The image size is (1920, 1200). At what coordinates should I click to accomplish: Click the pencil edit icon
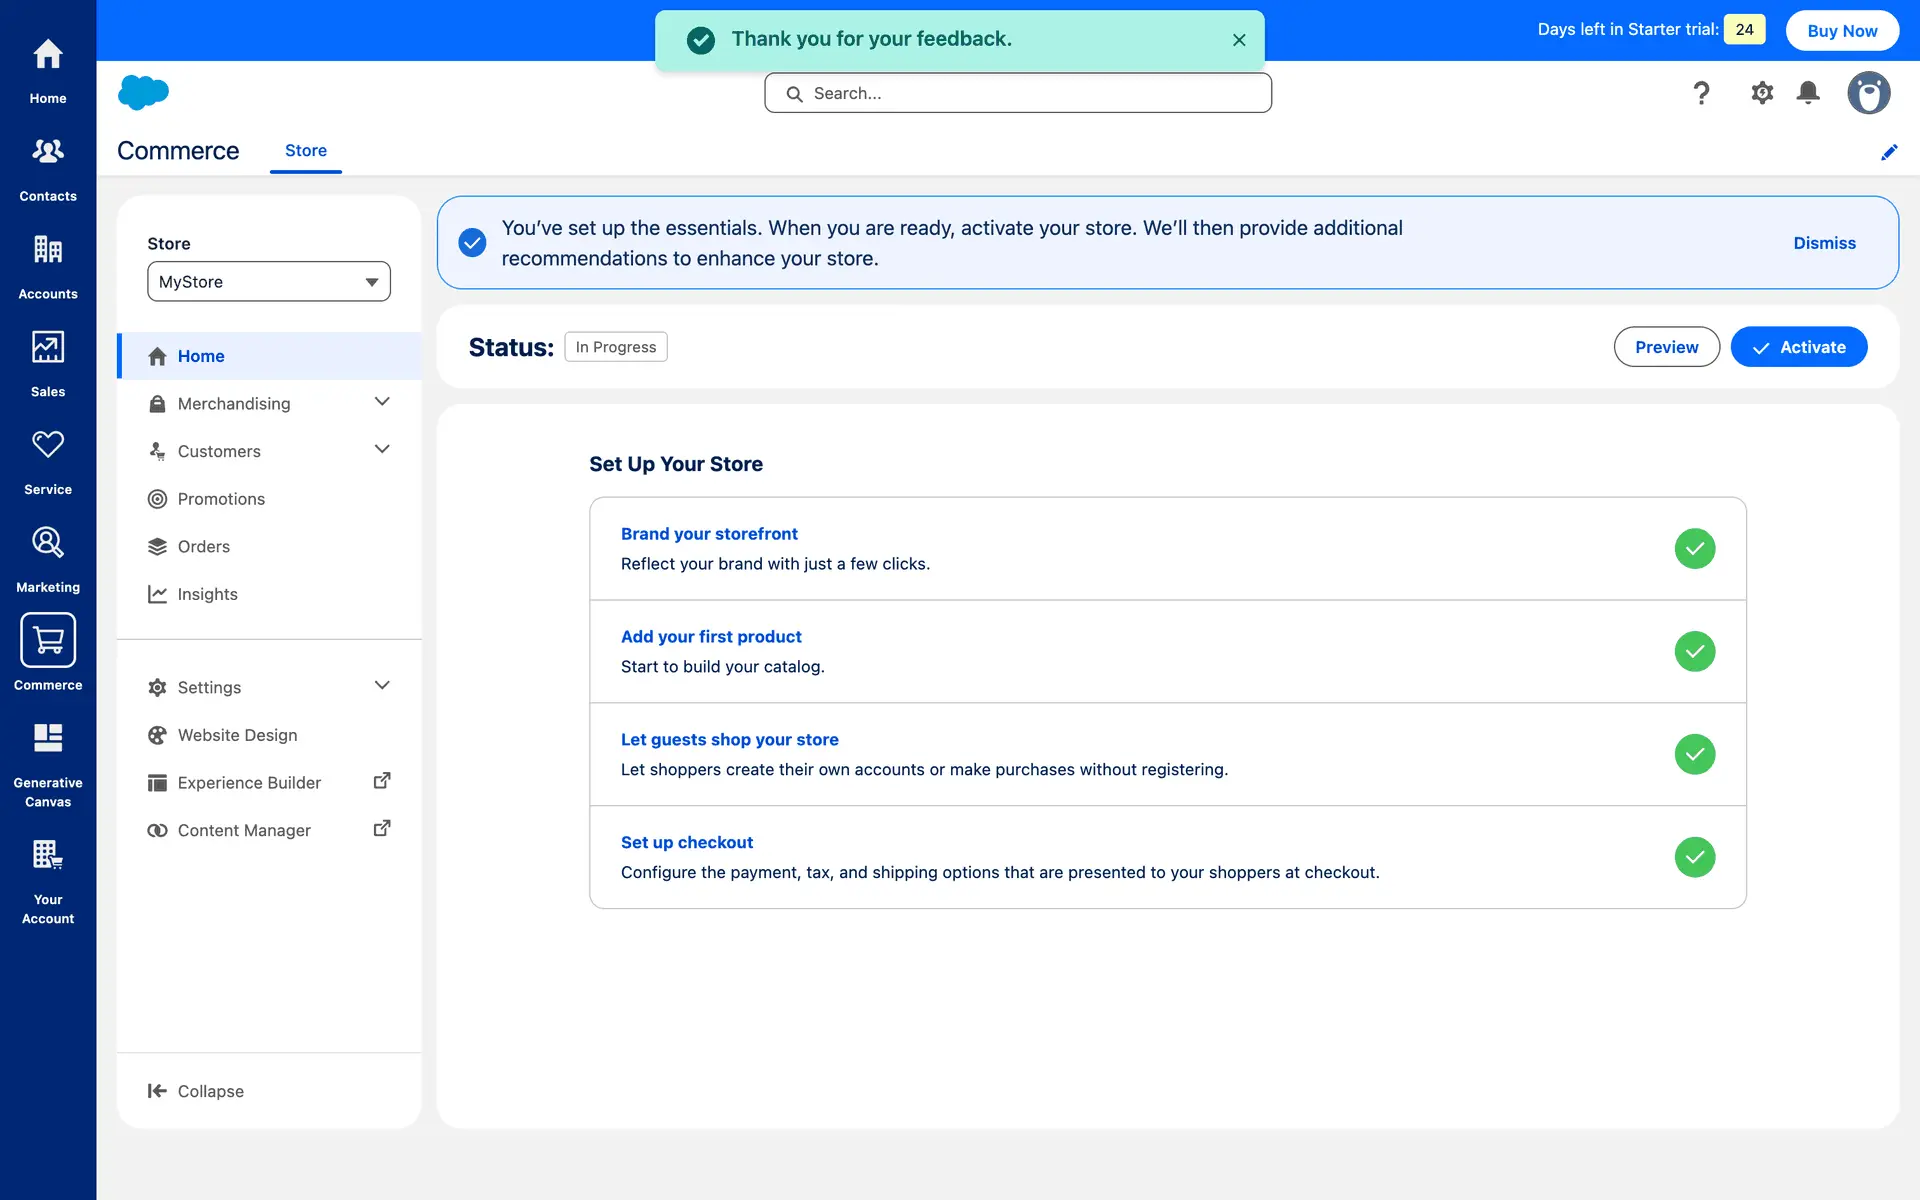[1888, 152]
